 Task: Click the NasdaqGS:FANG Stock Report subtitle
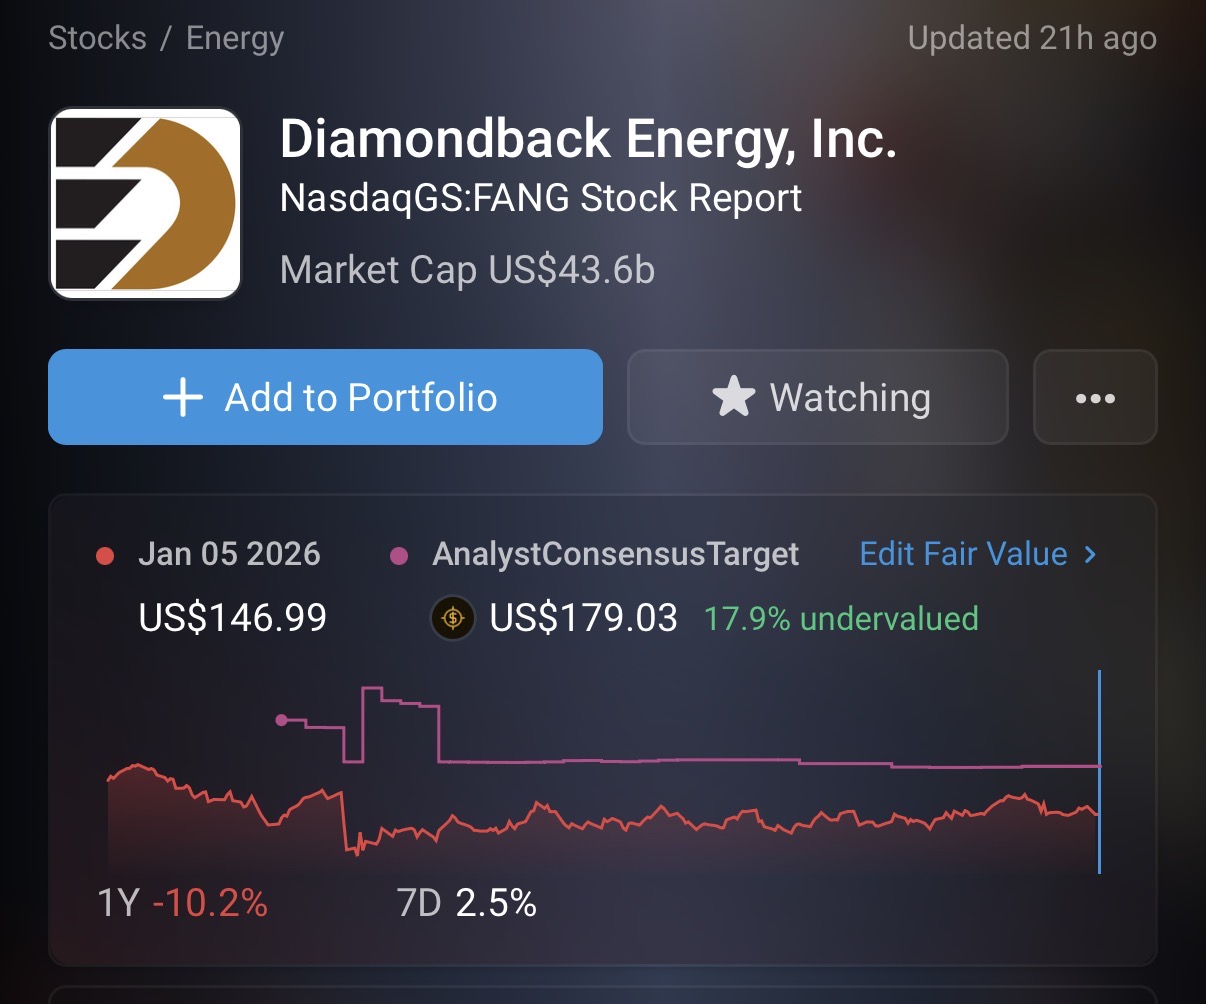point(541,198)
